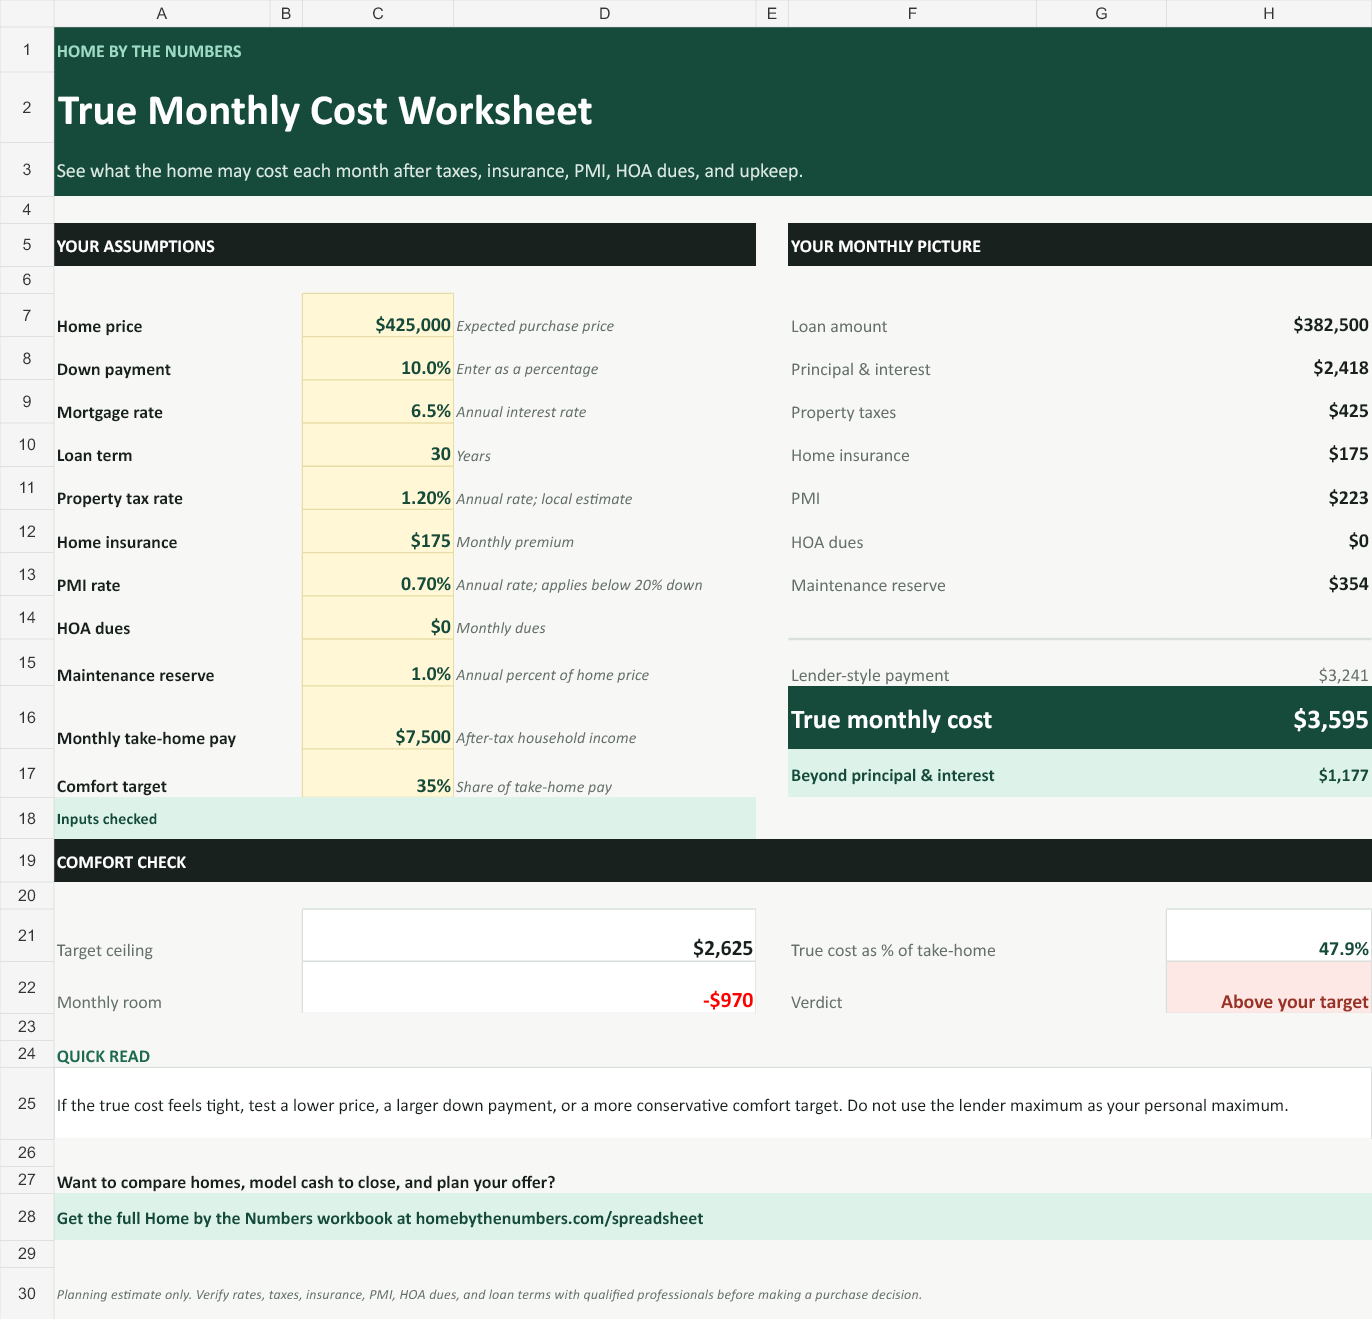
Task: Click the row 16 header
Action: click(27, 718)
